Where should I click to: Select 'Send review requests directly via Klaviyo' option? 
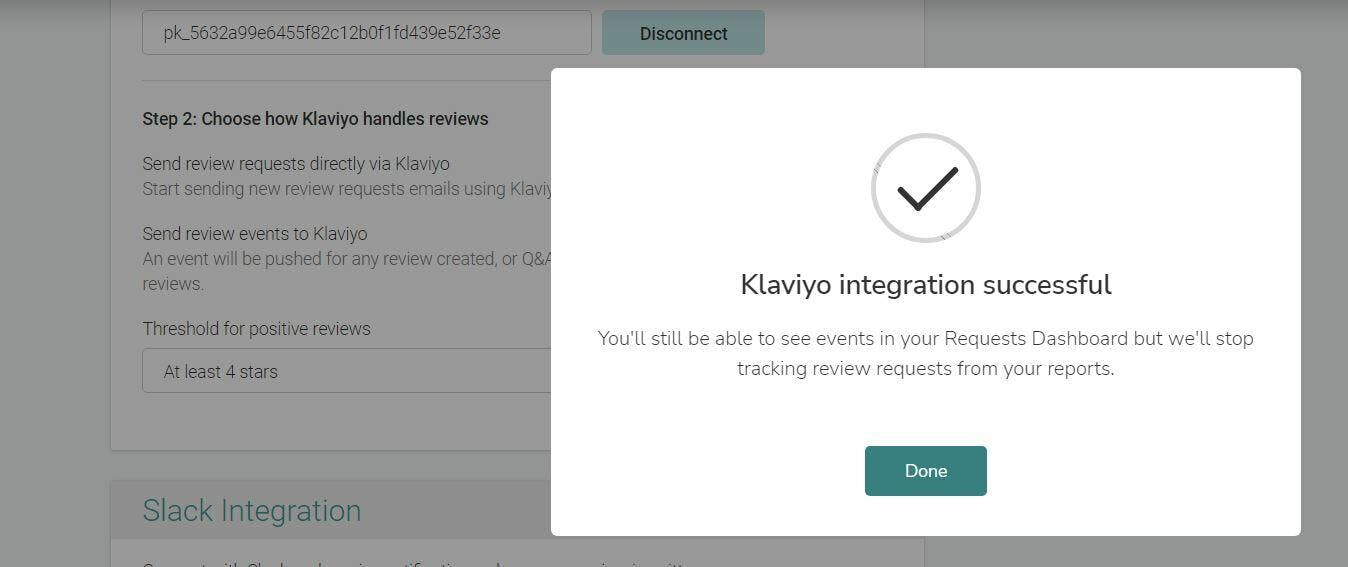coord(296,164)
